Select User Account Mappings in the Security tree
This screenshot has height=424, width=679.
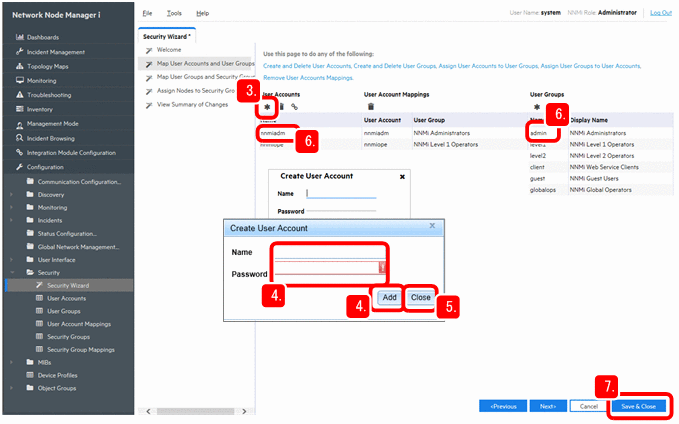[x=79, y=323]
